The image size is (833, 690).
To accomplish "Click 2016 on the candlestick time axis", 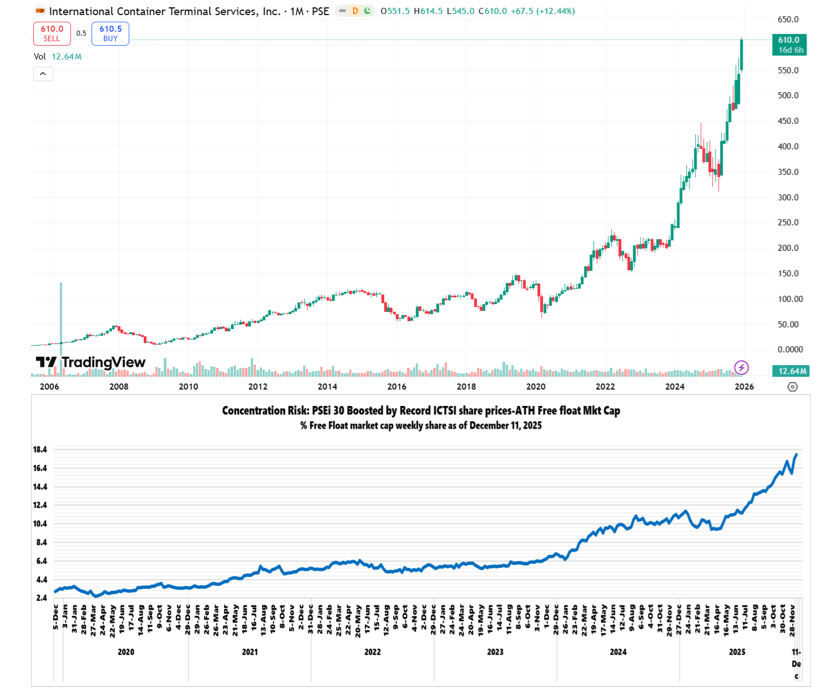I will (397, 387).
